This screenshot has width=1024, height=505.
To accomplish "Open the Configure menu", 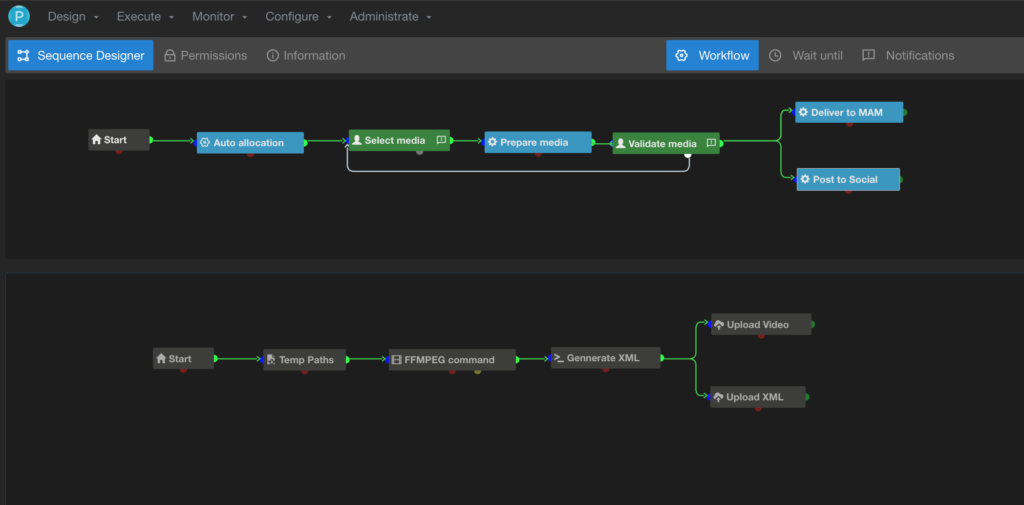I will click(x=298, y=17).
